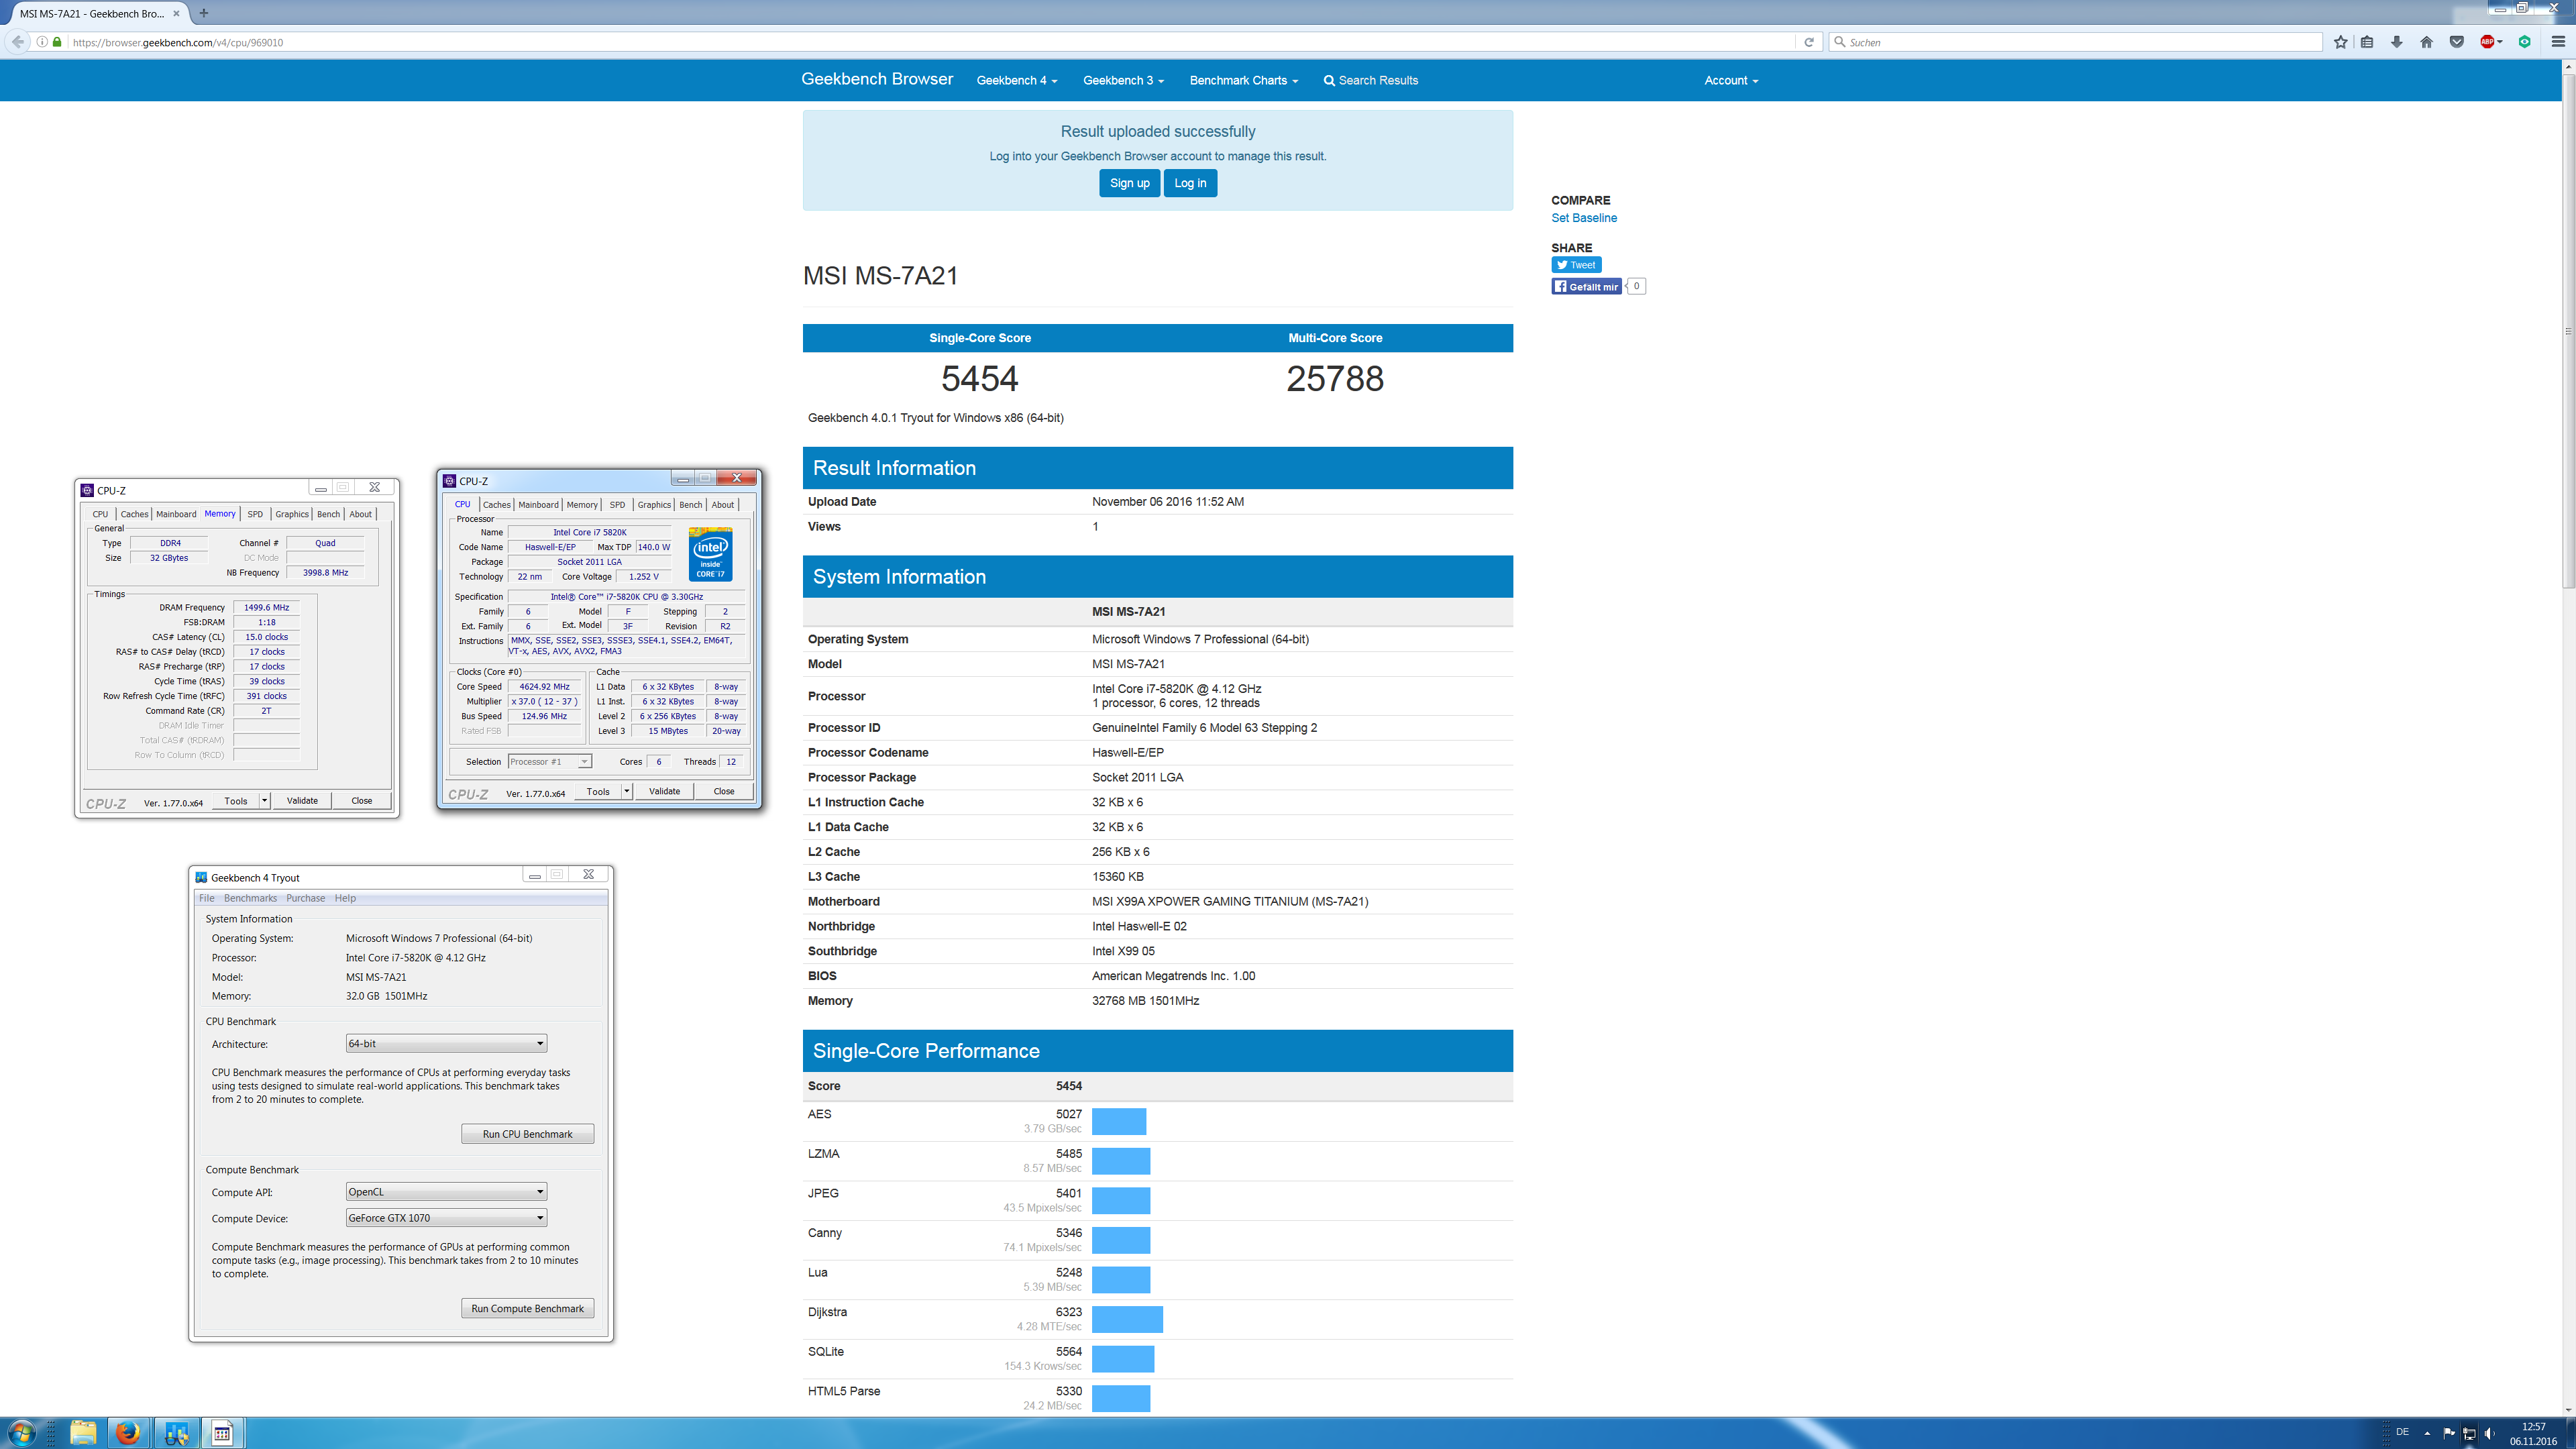This screenshot has height=1449, width=2576.
Task: Go to the Firefox home page icon
Action: (x=2426, y=42)
